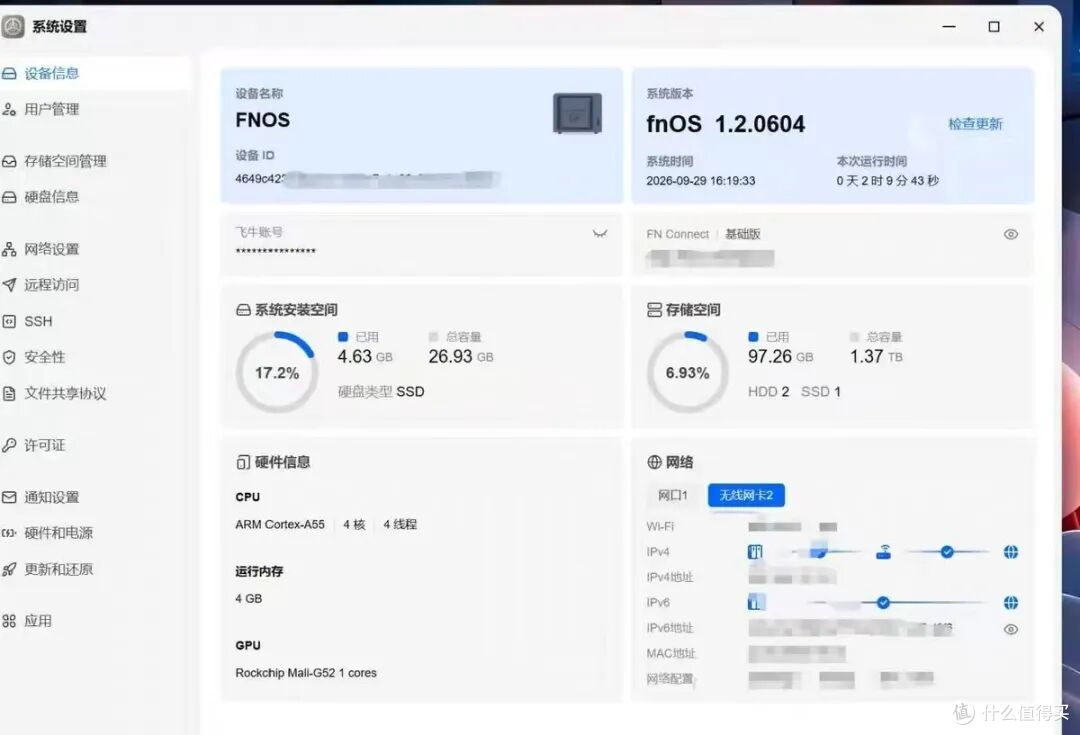The height and width of the screenshot is (735, 1080).
Task: Click the SSH terminal icon in sidebar
Action: tap(9, 321)
